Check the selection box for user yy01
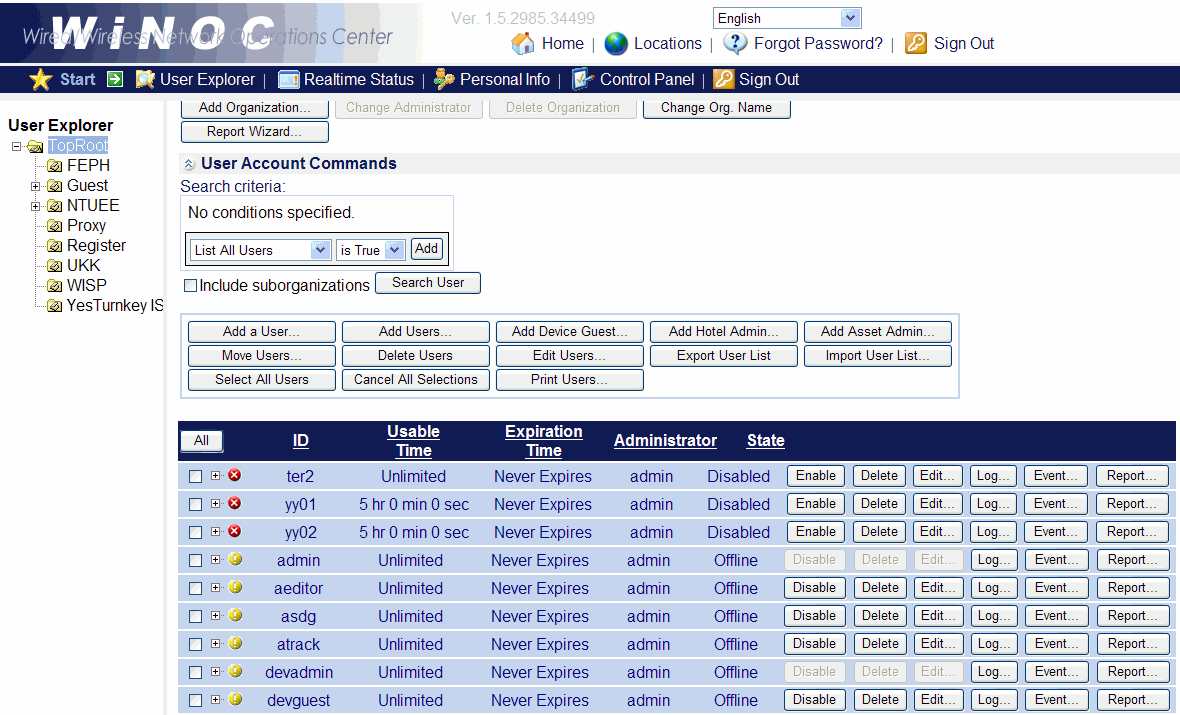 click(x=196, y=505)
